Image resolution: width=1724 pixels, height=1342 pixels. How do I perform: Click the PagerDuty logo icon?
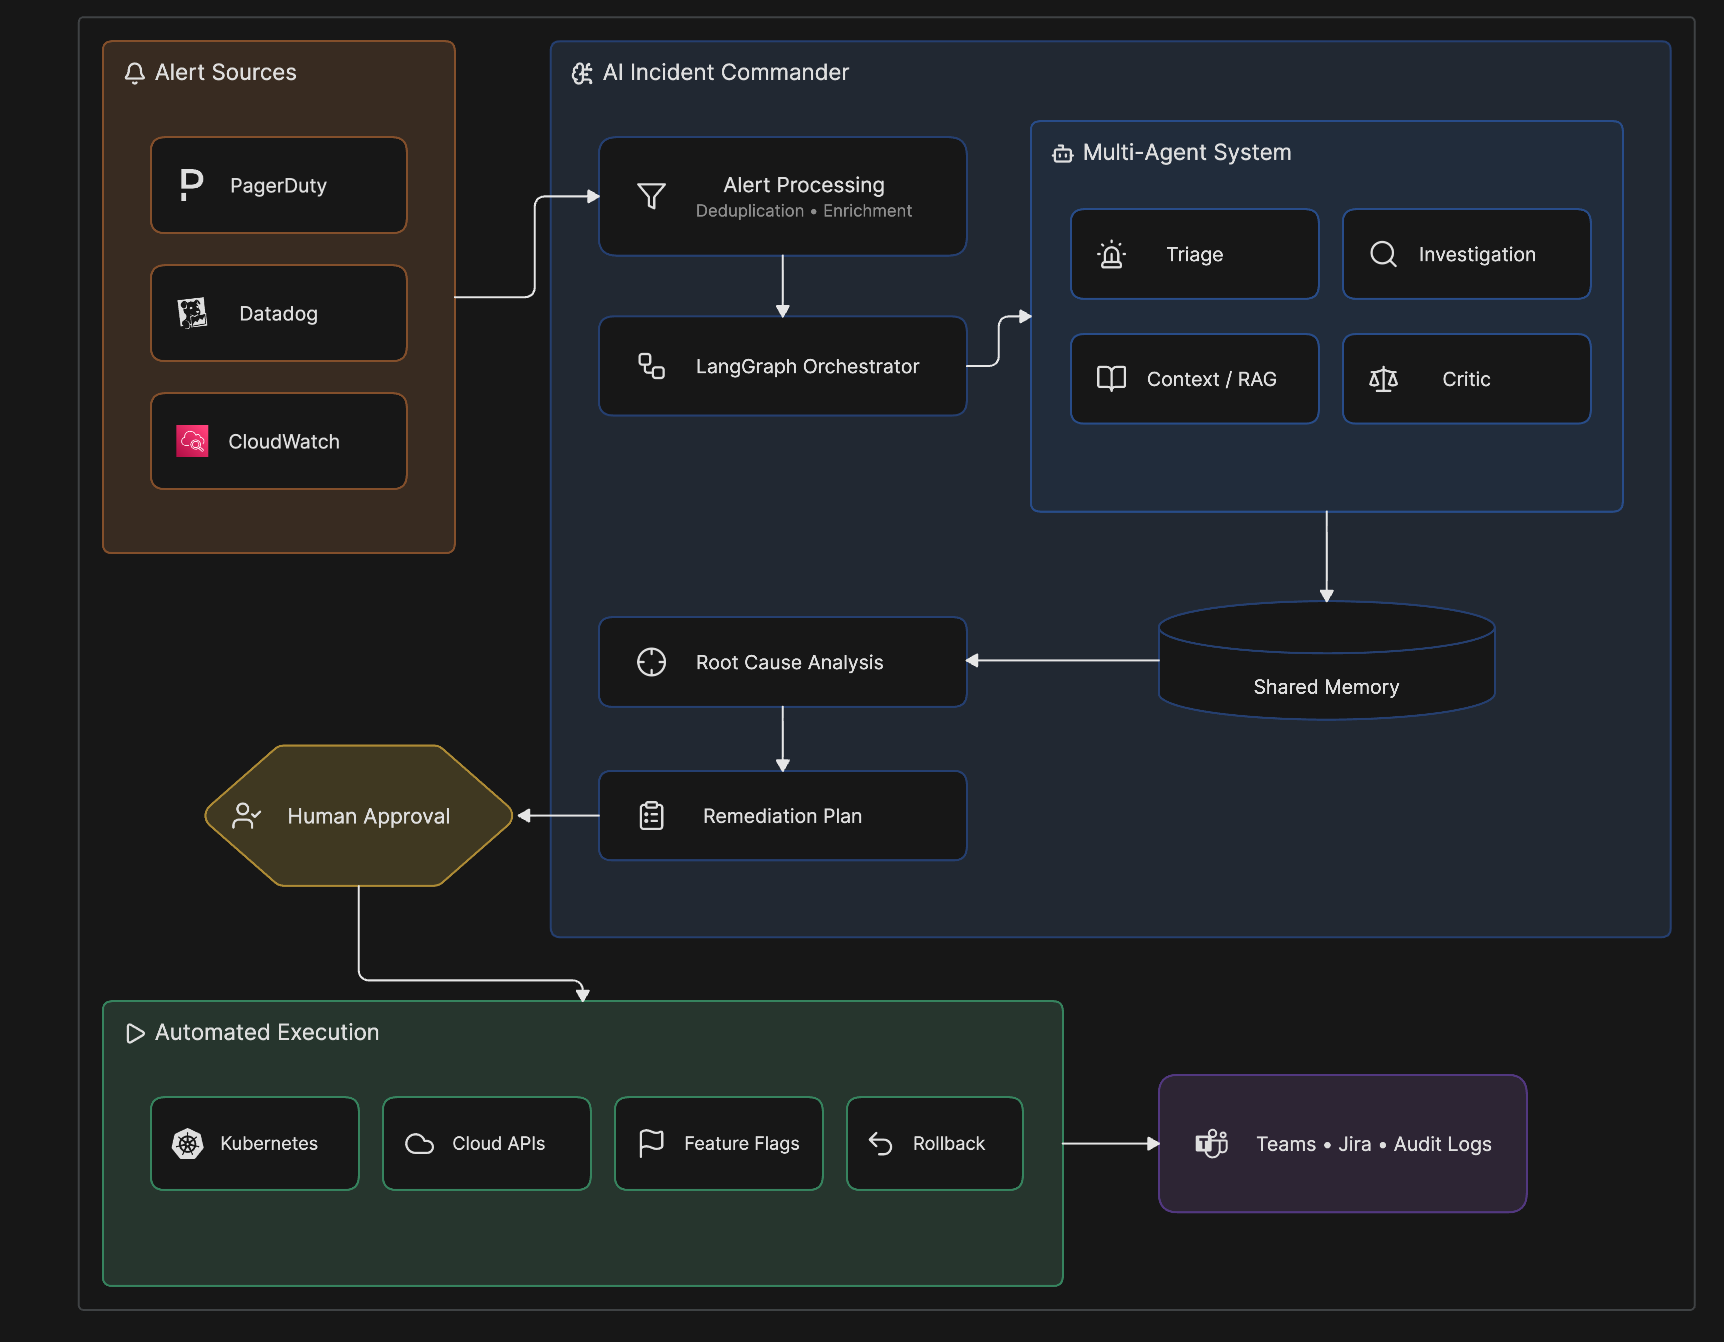coord(191,185)
